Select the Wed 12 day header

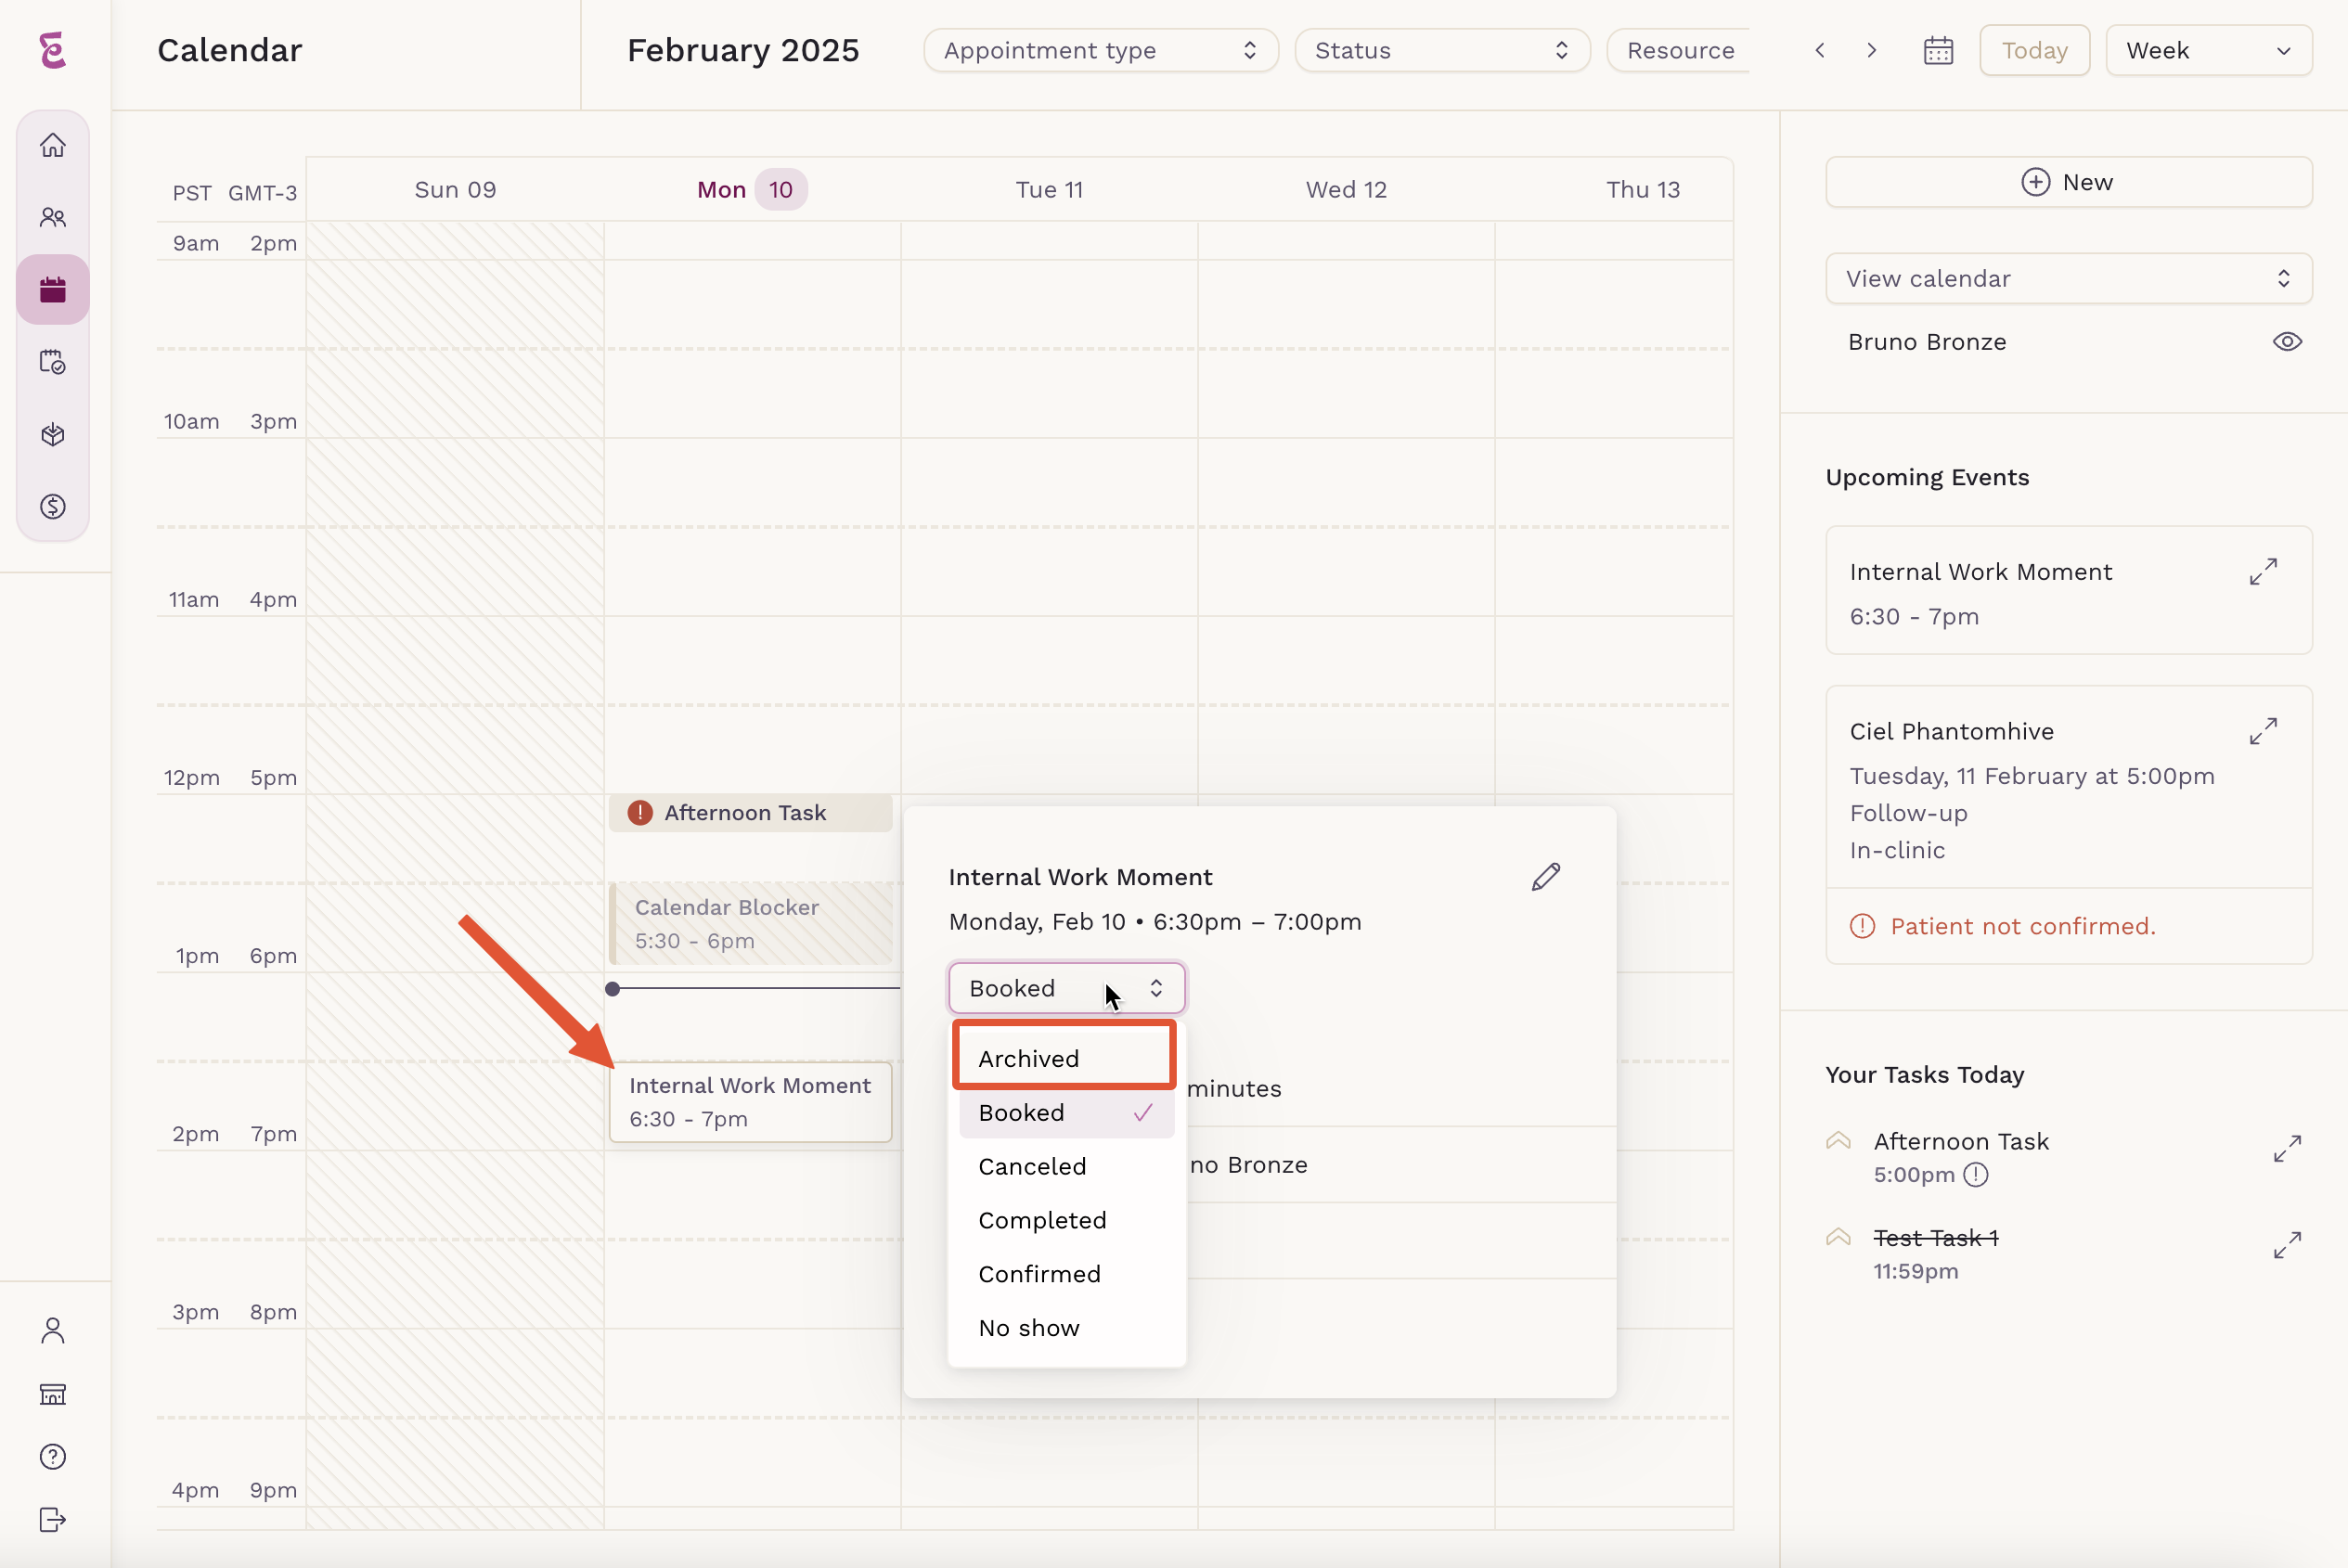click(1346, 190)
